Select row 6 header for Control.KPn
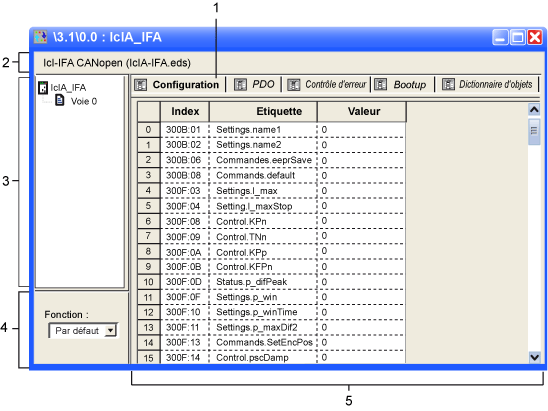The width and height of the screenshot is (548, 411). pyautogui.click(x=149, y=221)
